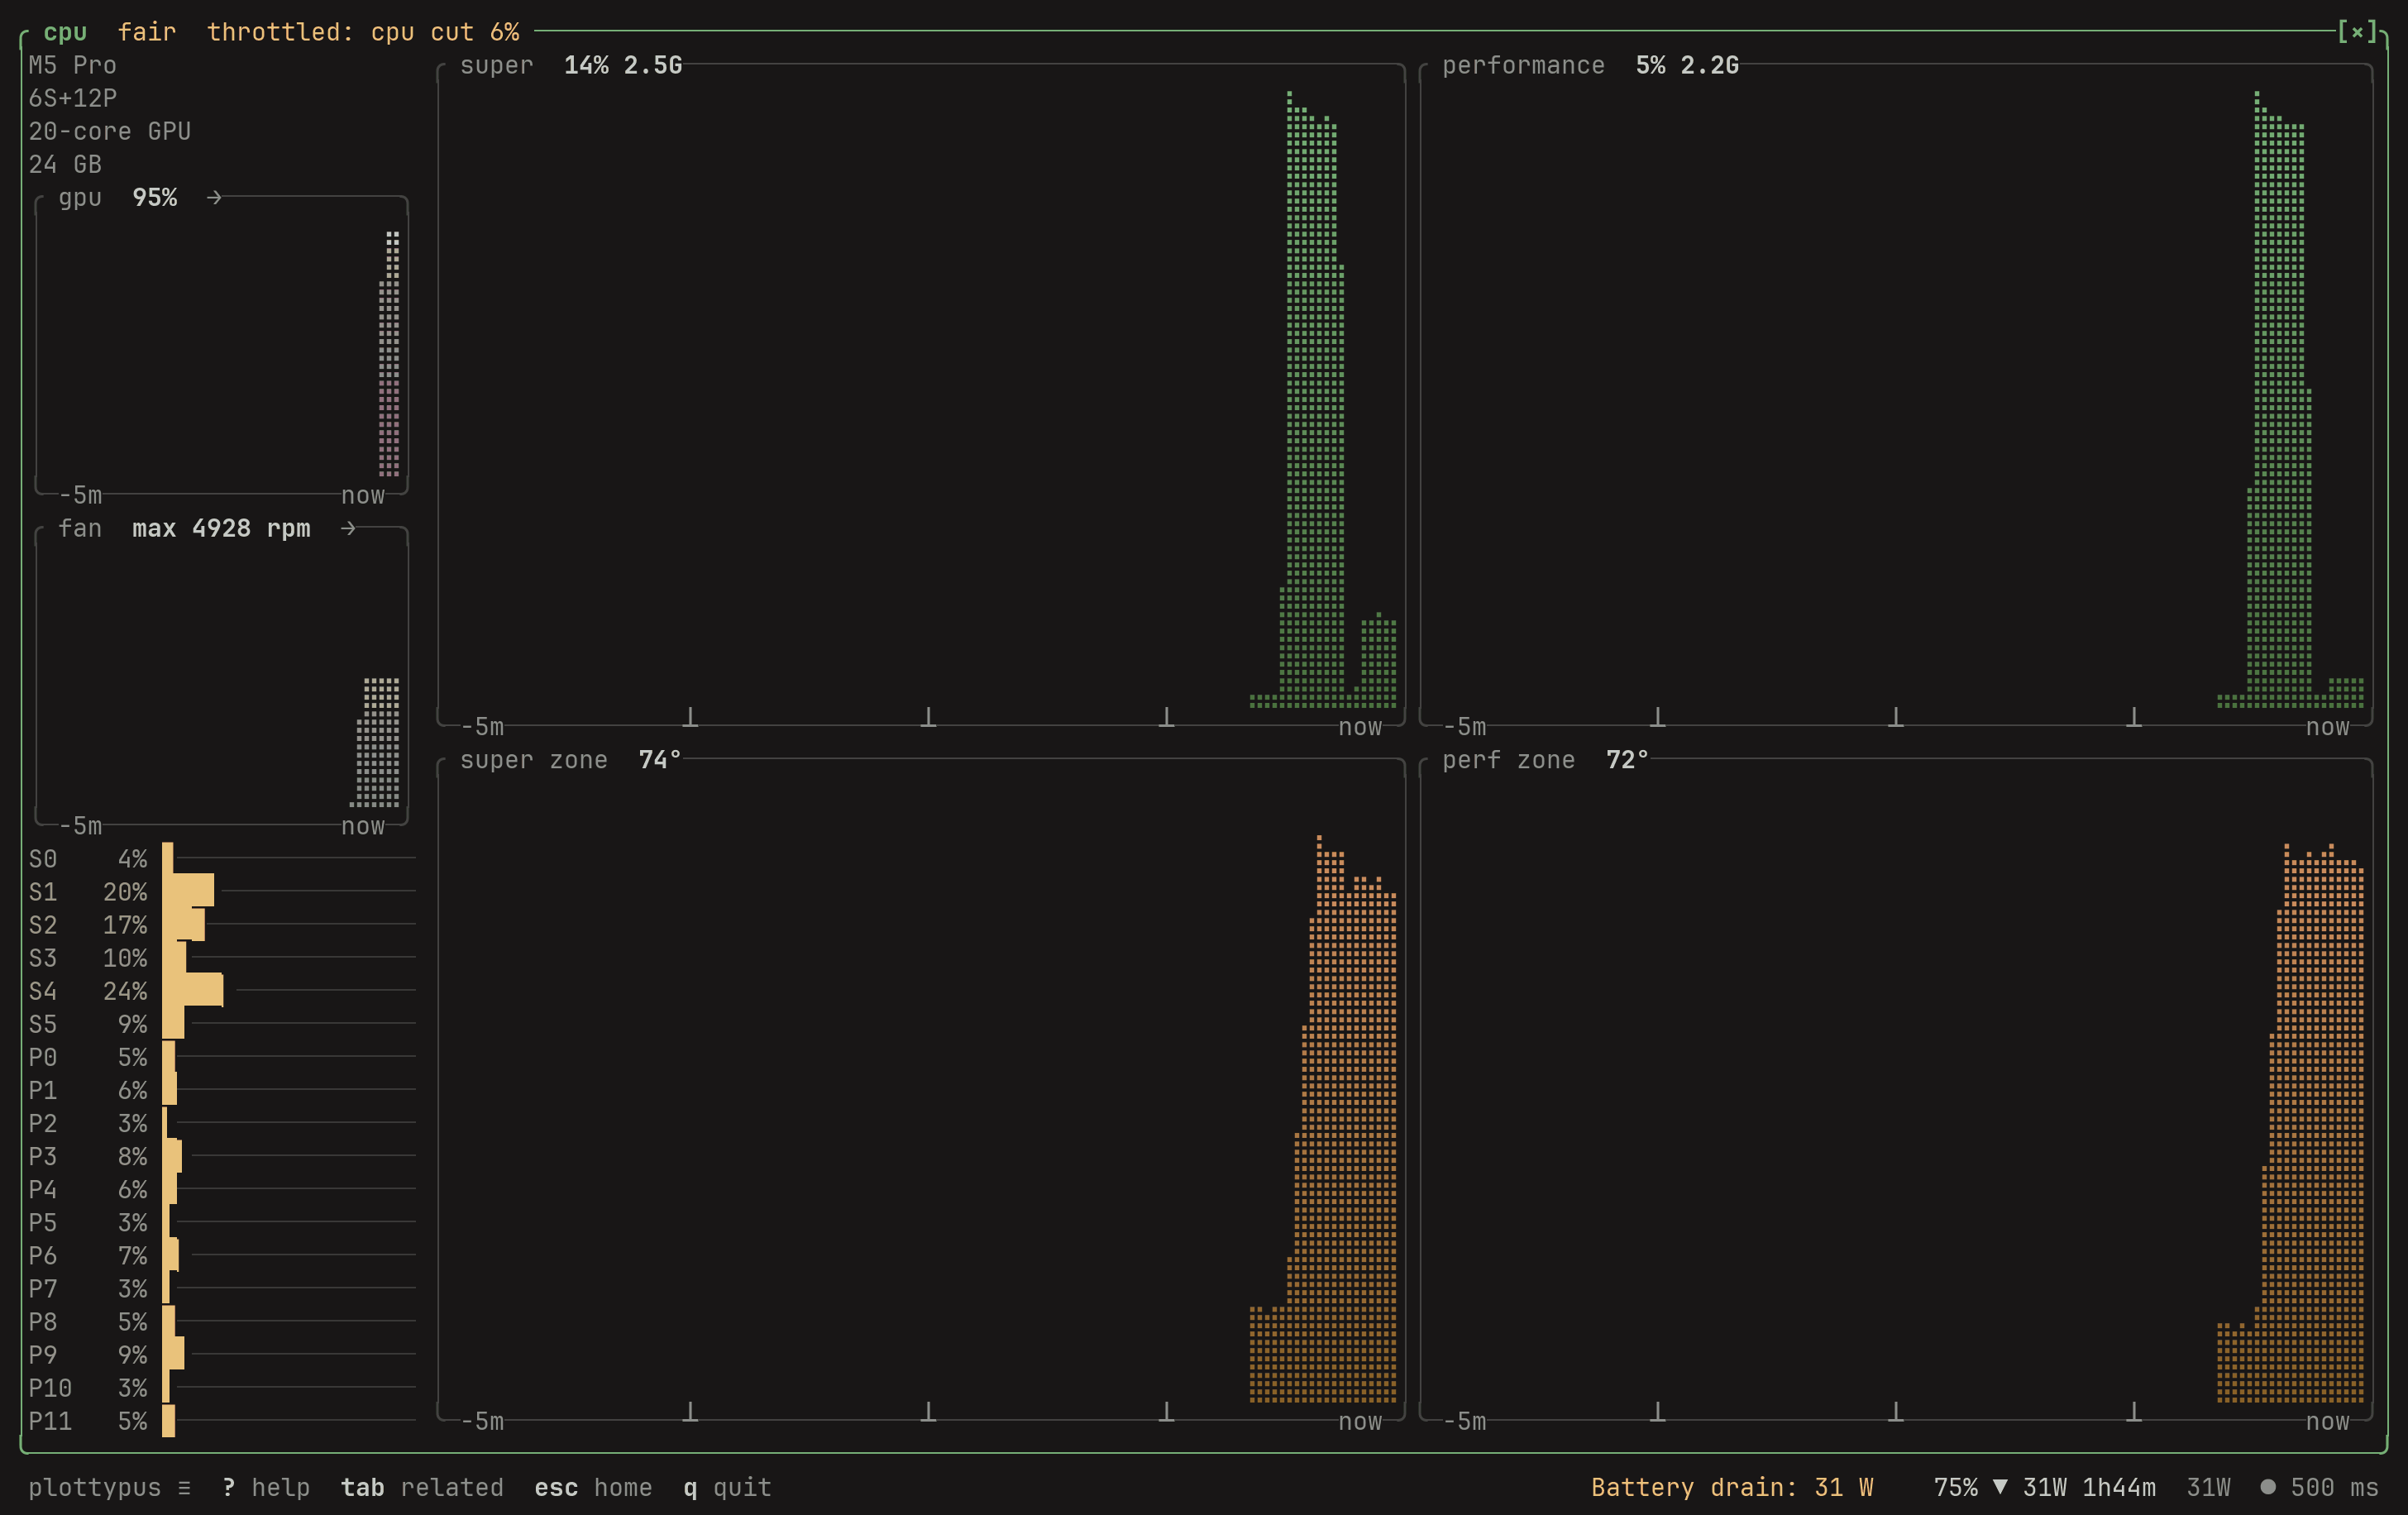This screenshot has height=1515, width=2408.
Task: Go home via esc shortcut
Action: (593, 1487)
